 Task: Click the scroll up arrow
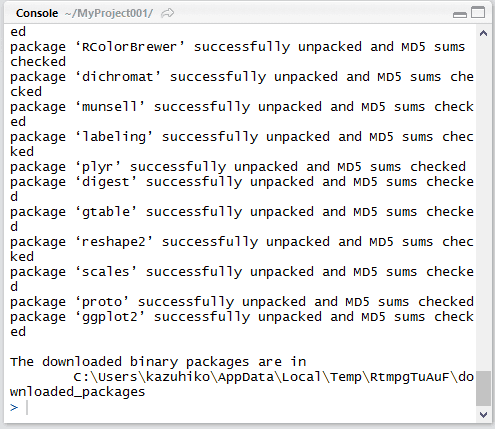click(483, 33)
